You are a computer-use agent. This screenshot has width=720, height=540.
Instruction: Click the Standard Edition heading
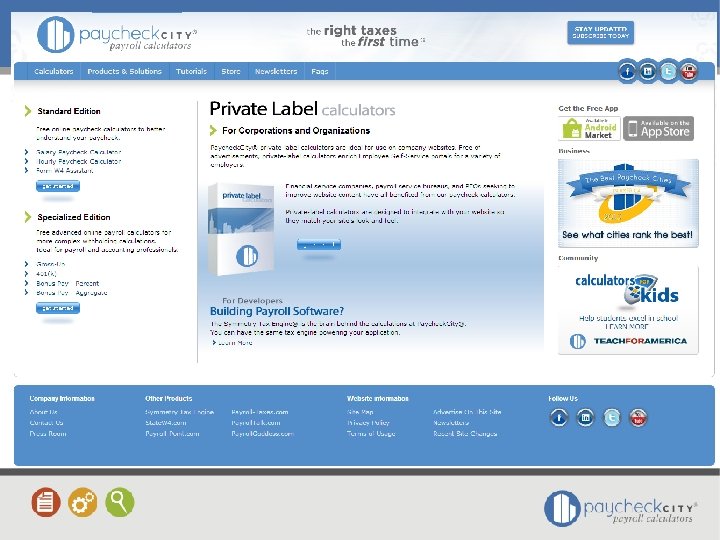click(69, 111)
